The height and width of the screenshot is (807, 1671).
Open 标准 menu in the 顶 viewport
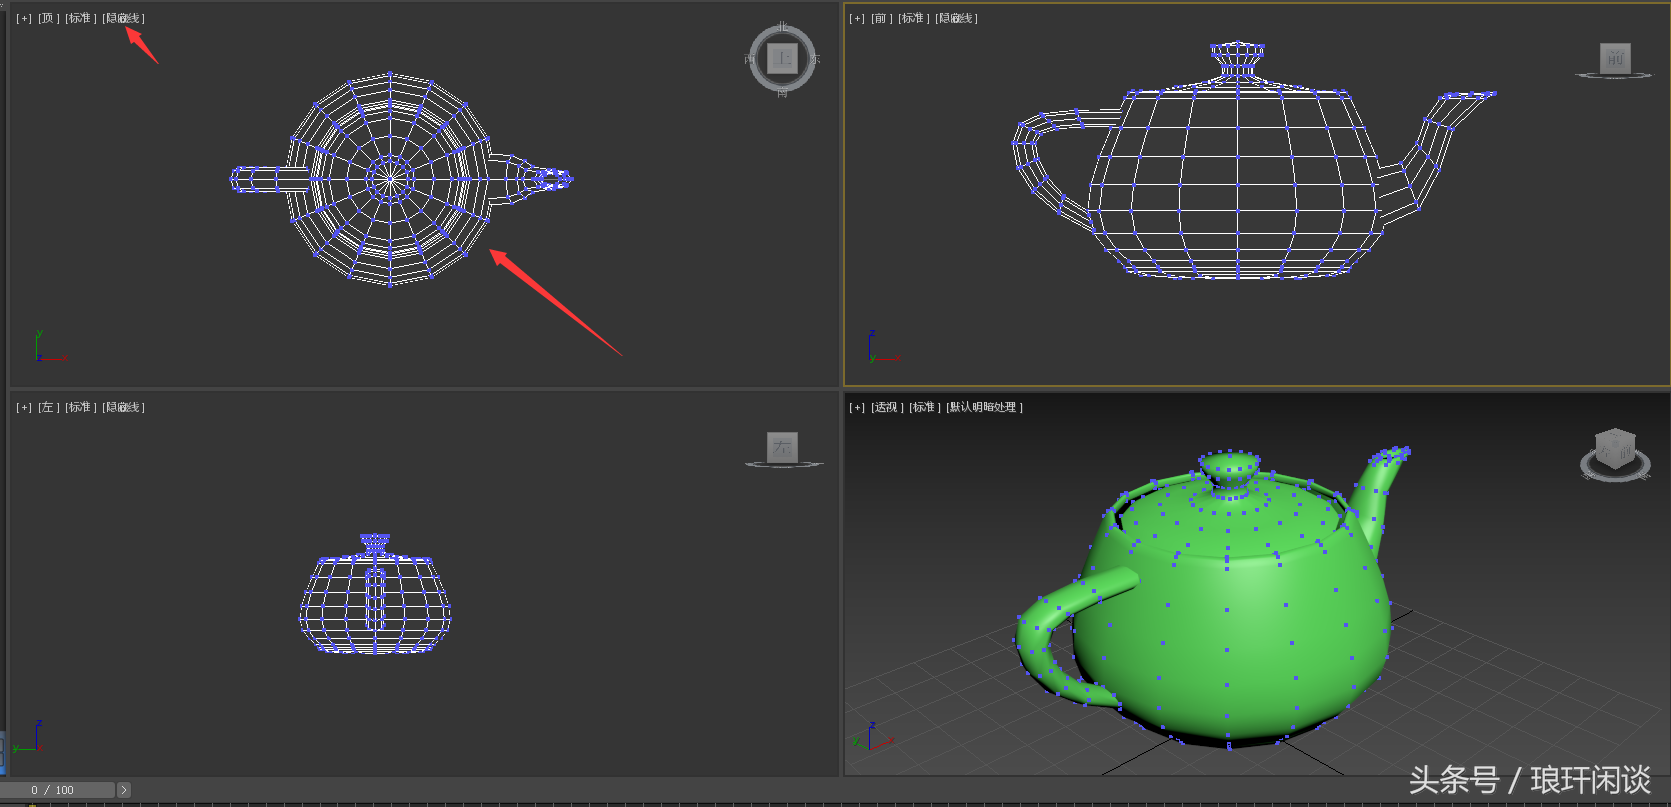click(x=80, y=18)
